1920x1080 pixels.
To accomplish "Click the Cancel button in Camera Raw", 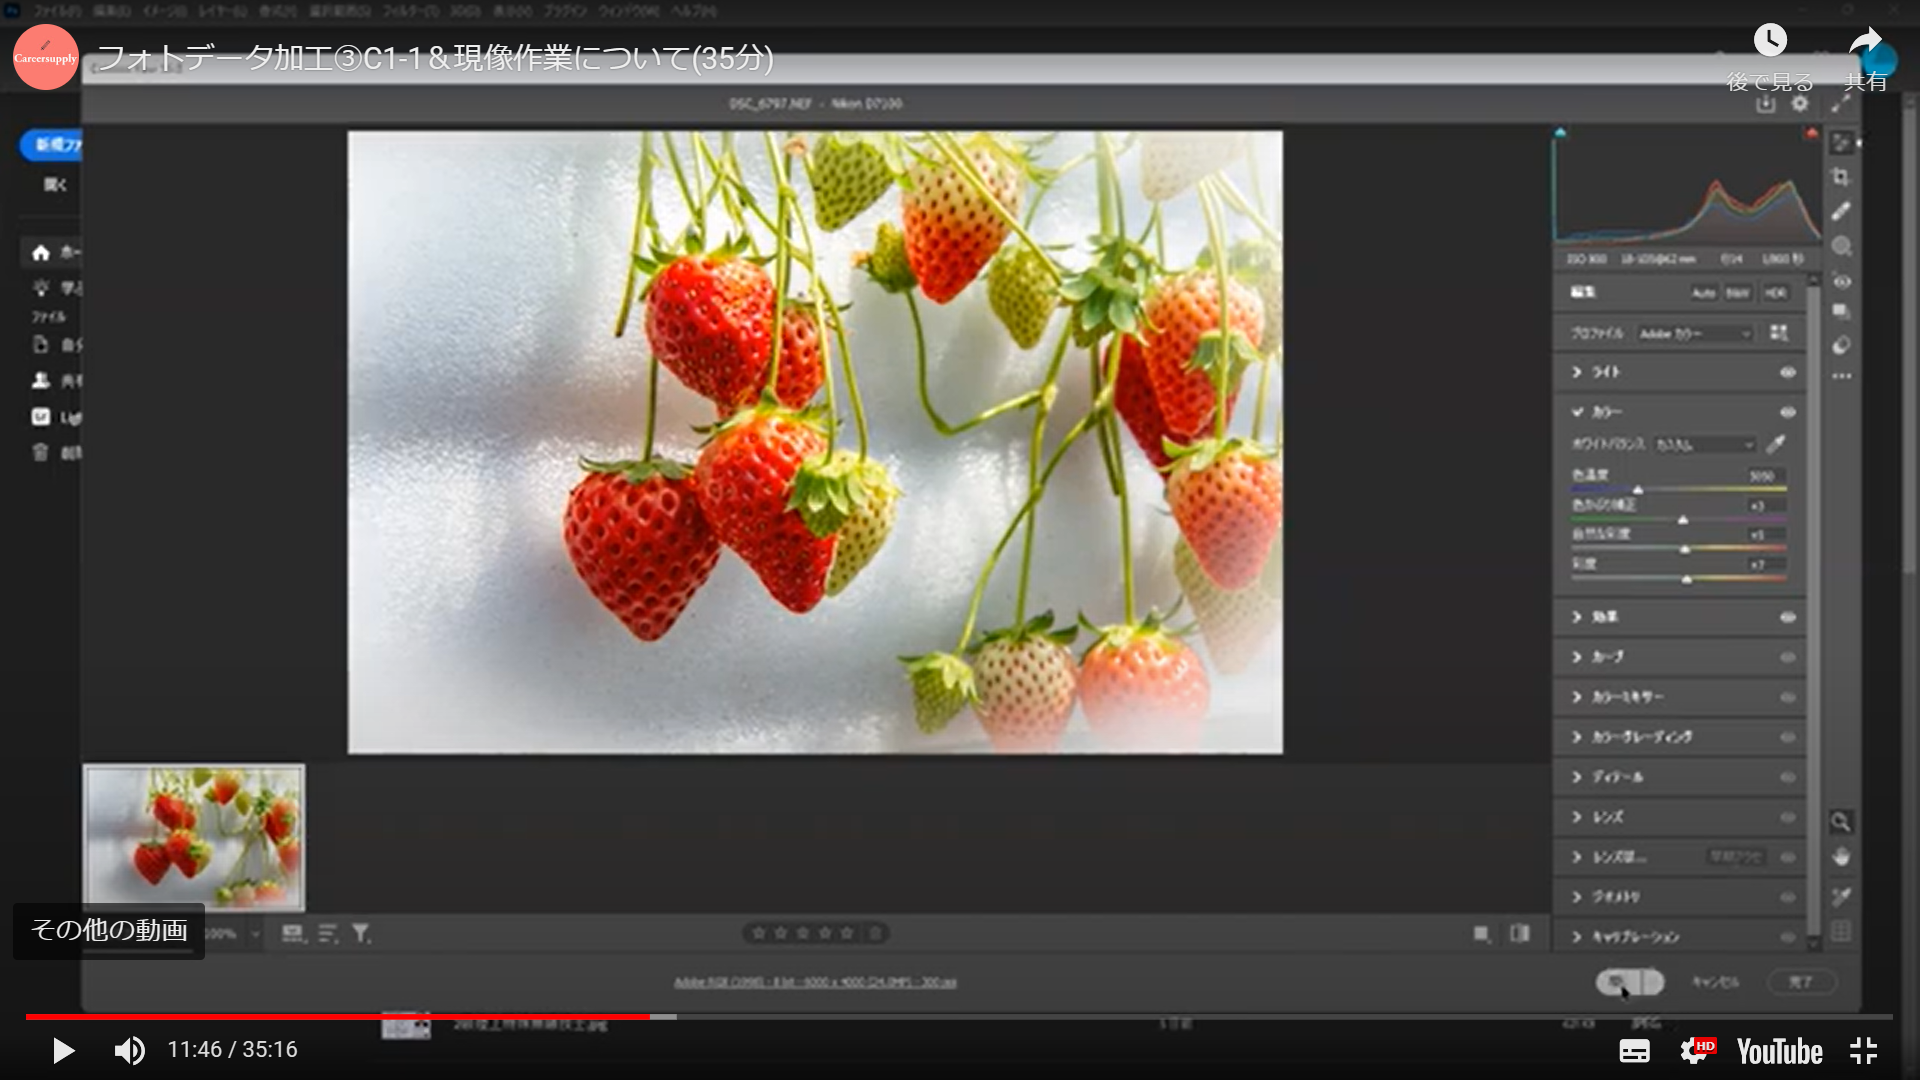I will [1715, 982].
